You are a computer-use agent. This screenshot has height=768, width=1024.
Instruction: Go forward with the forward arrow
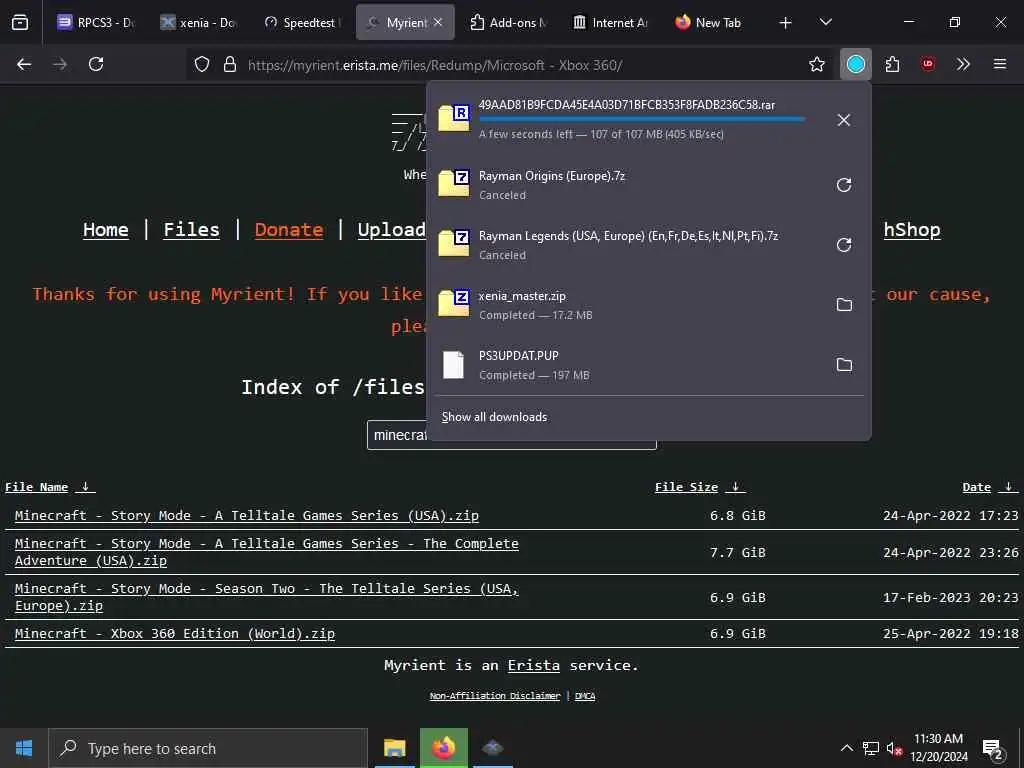click(60, 64)
